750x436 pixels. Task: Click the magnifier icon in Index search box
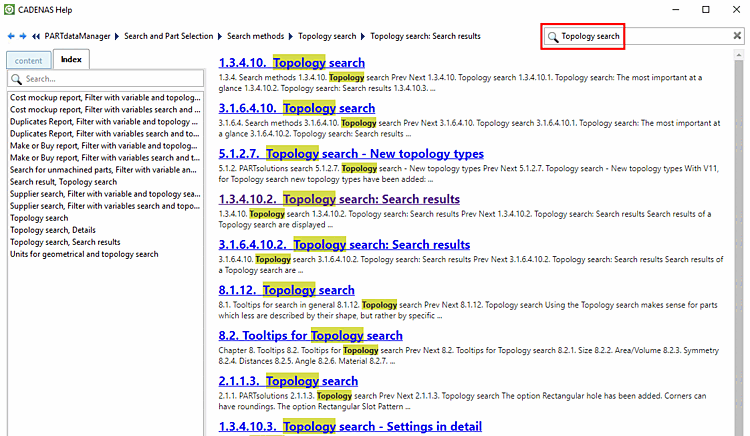click(x=17, y=79)
